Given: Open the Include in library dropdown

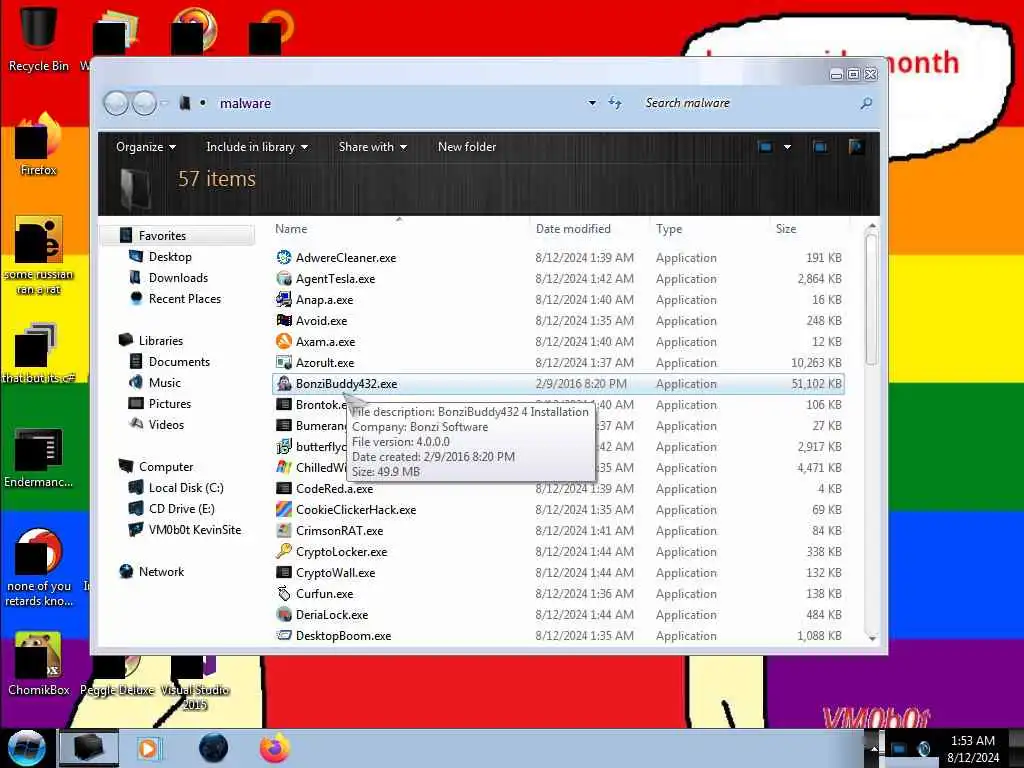Looking at the screenshot, I should click(257, 147).
